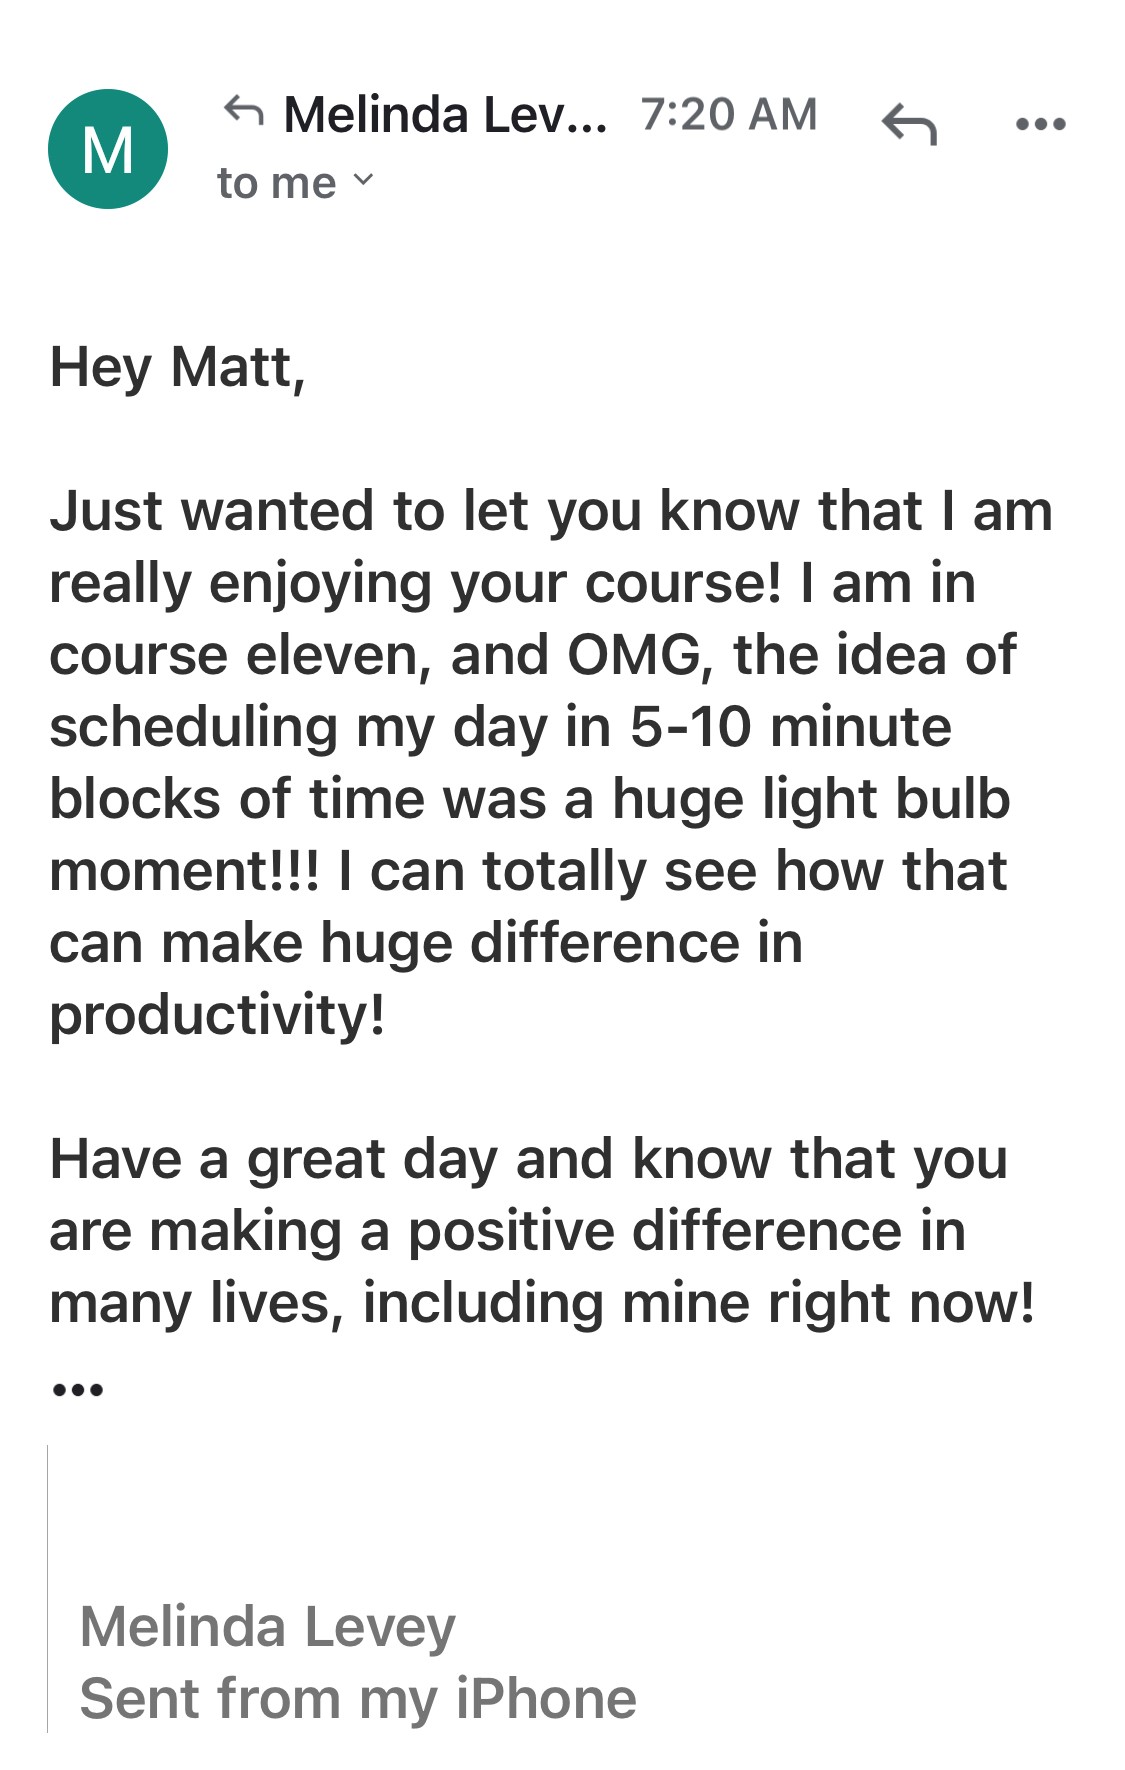Click small reply indicator beside sender name

coord(244,110)
